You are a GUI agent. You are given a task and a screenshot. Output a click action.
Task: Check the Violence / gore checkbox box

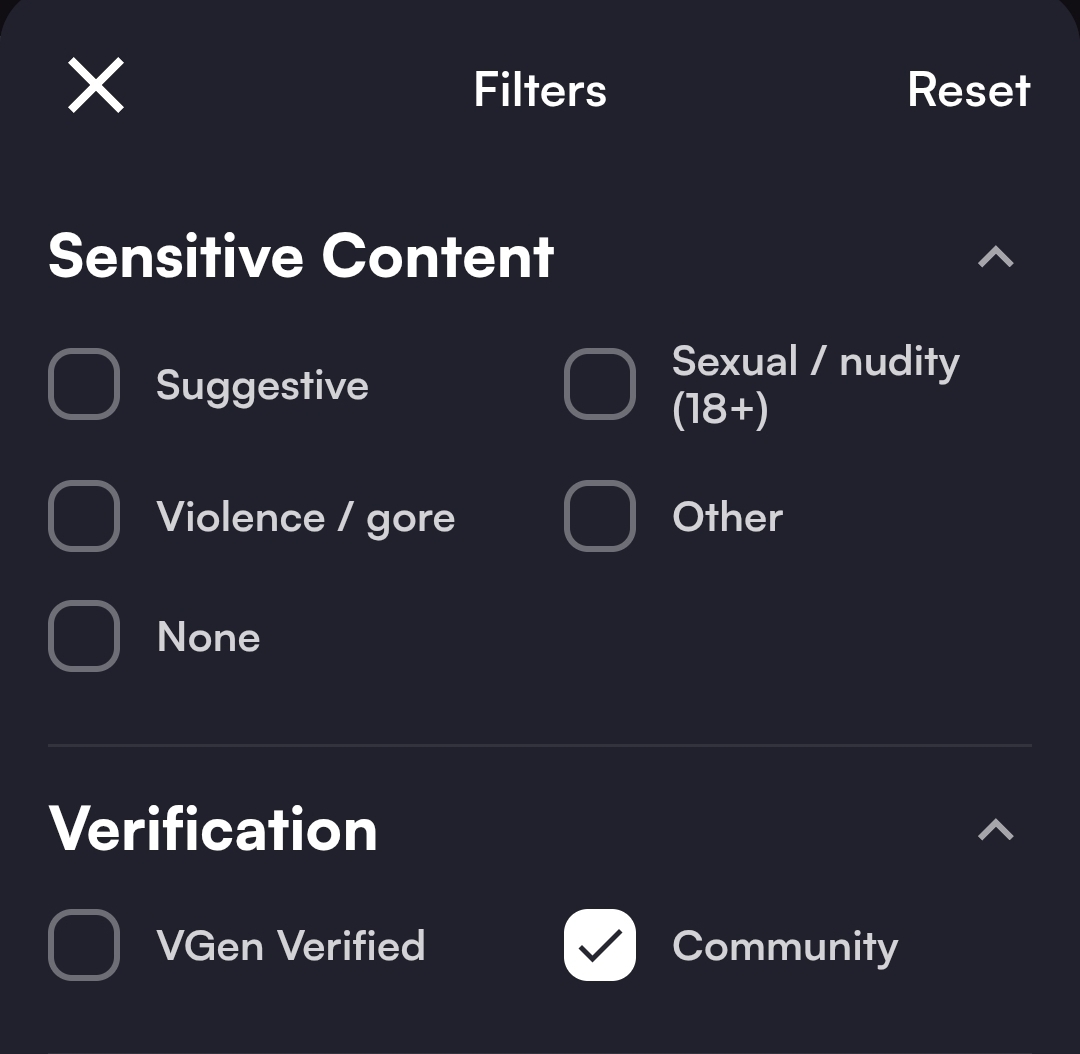pos(84,516)
